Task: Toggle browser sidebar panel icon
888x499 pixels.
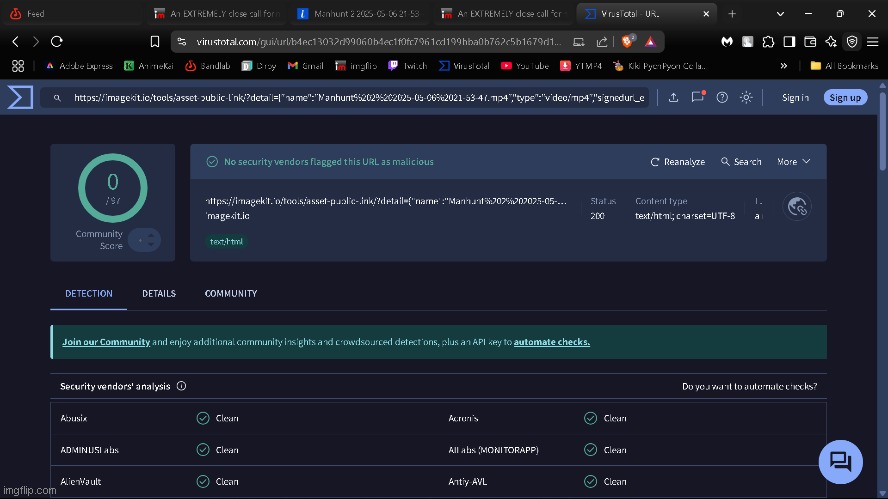Action: tap(789, 41)
